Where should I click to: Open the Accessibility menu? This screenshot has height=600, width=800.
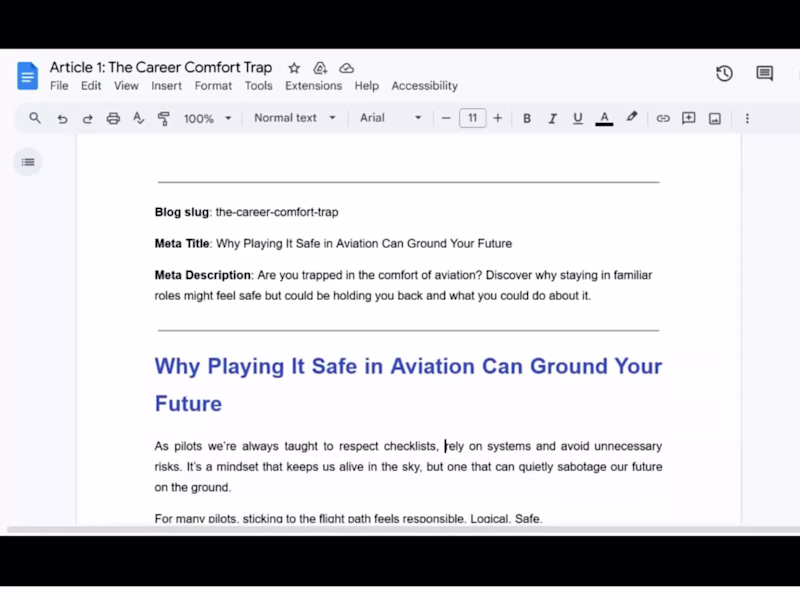[x=424, y=86]
